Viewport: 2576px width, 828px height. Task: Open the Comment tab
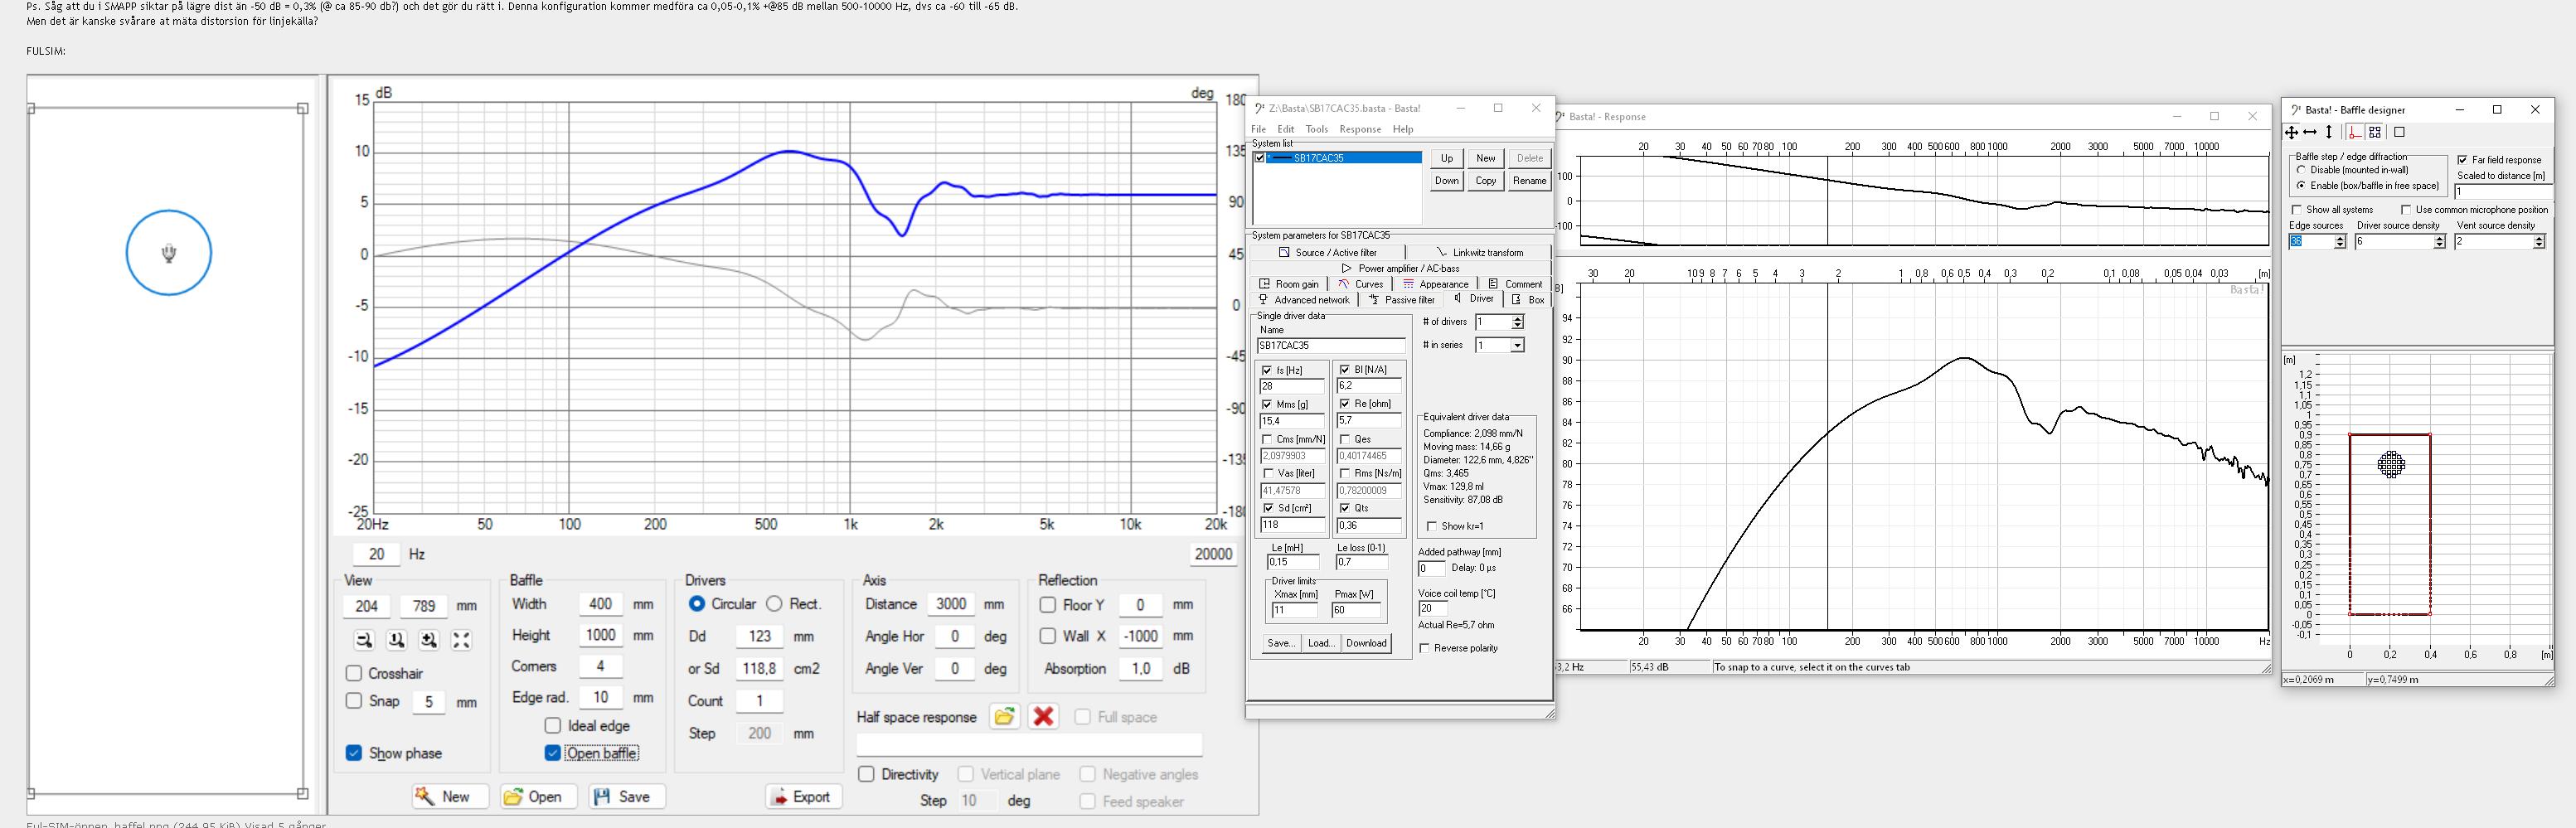[1516, 284]
